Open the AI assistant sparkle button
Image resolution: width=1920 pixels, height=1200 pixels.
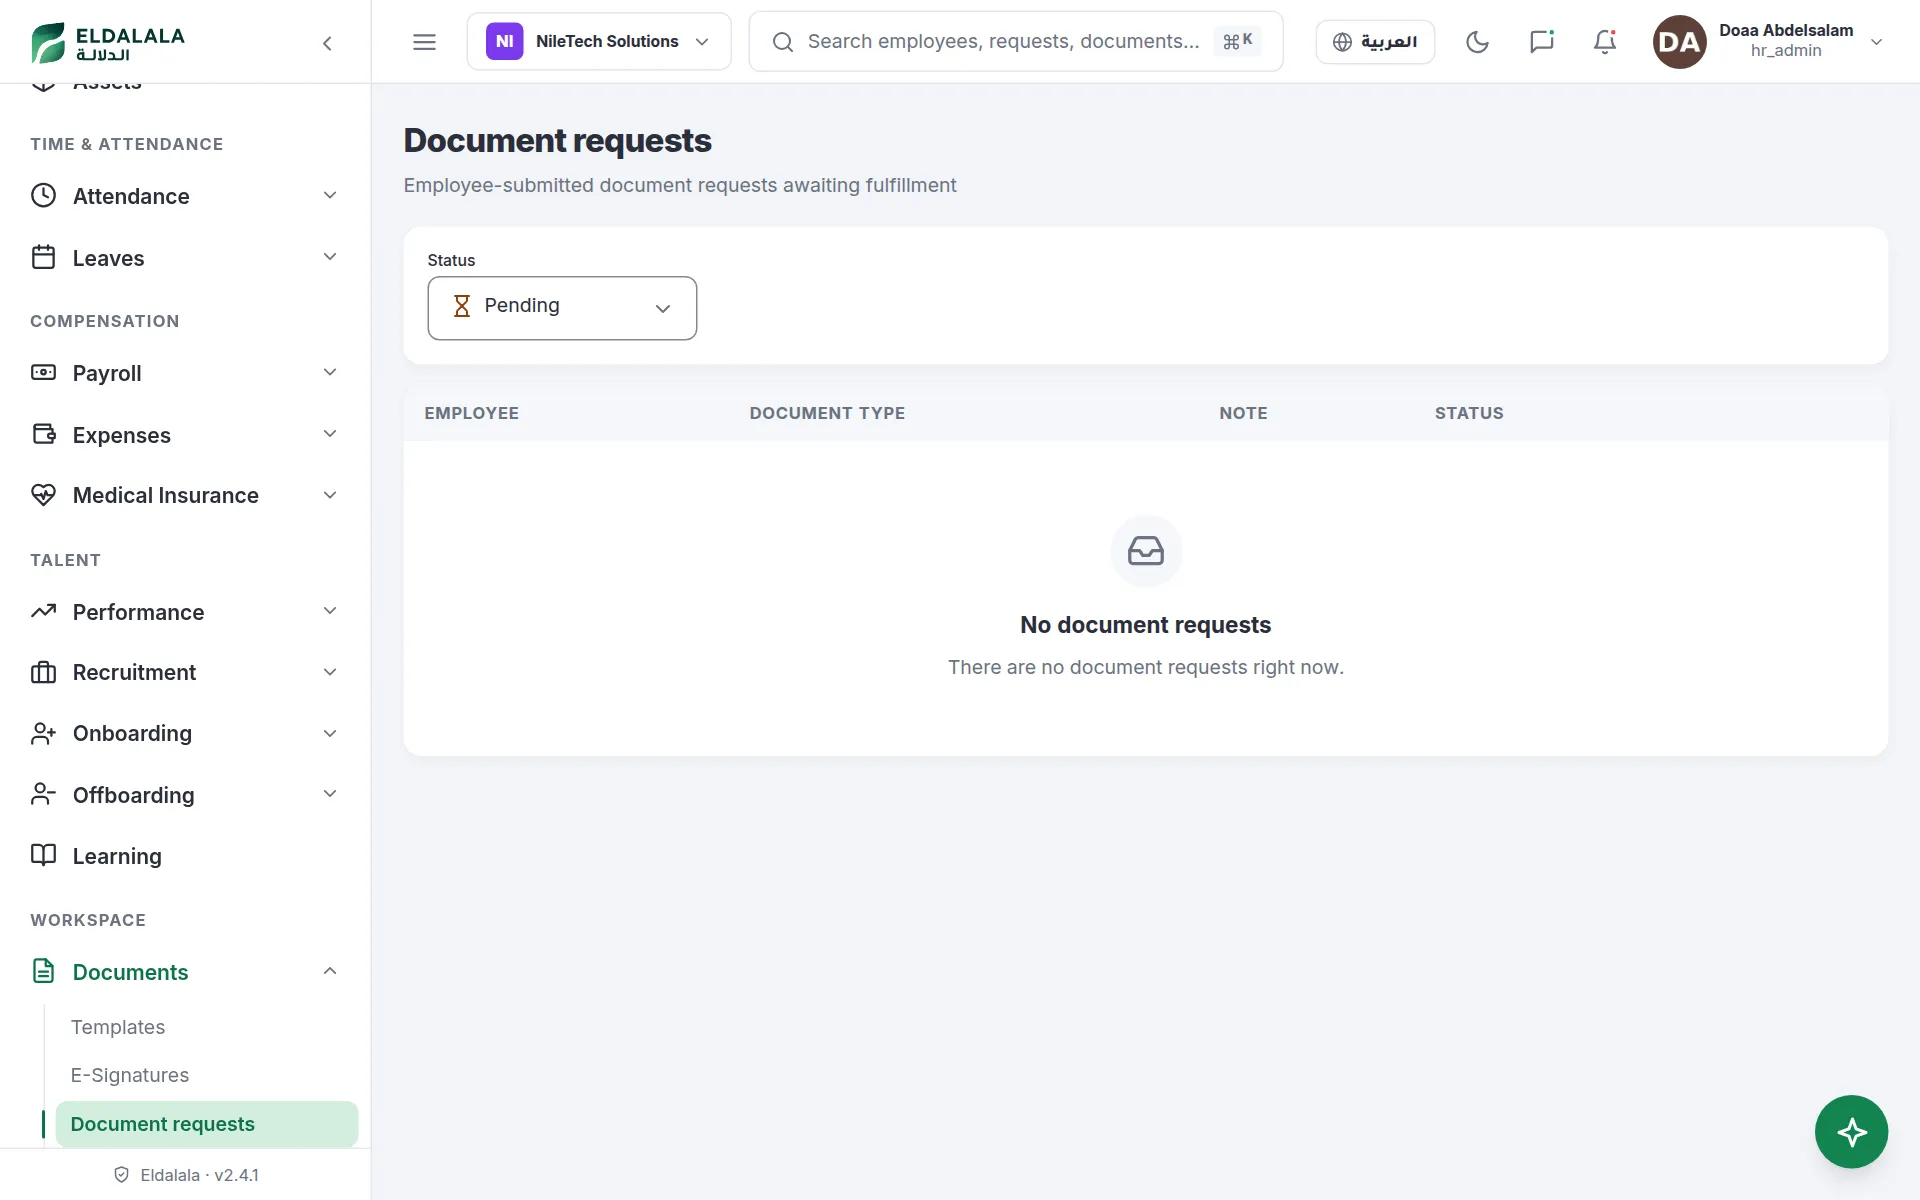(1851, 1132)
